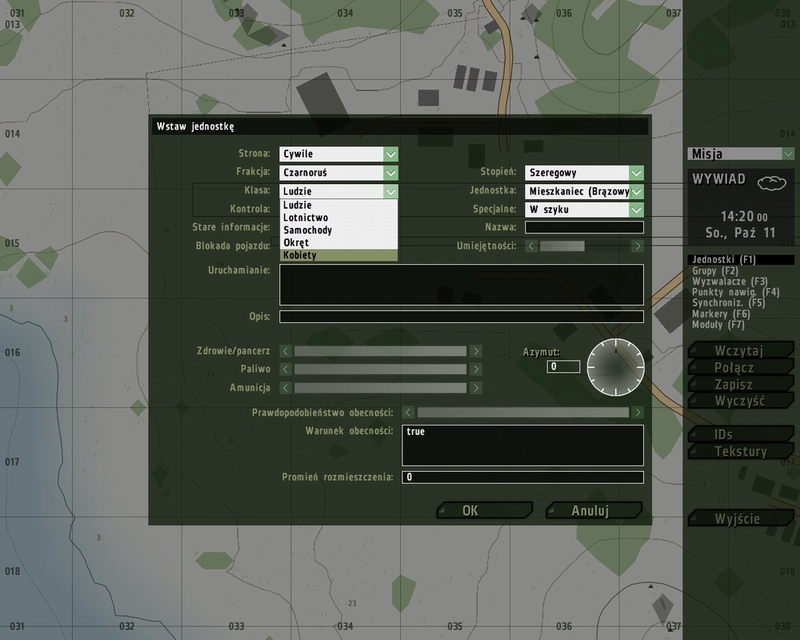
Task: Toggle the Tekstury map textures button
Action: click(x=740, y=452)
